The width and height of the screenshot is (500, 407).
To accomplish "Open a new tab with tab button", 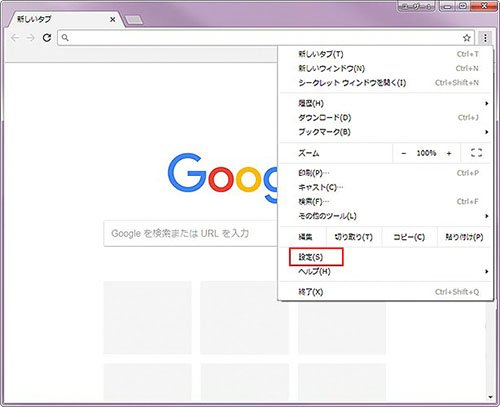I will tap(134, 20).
